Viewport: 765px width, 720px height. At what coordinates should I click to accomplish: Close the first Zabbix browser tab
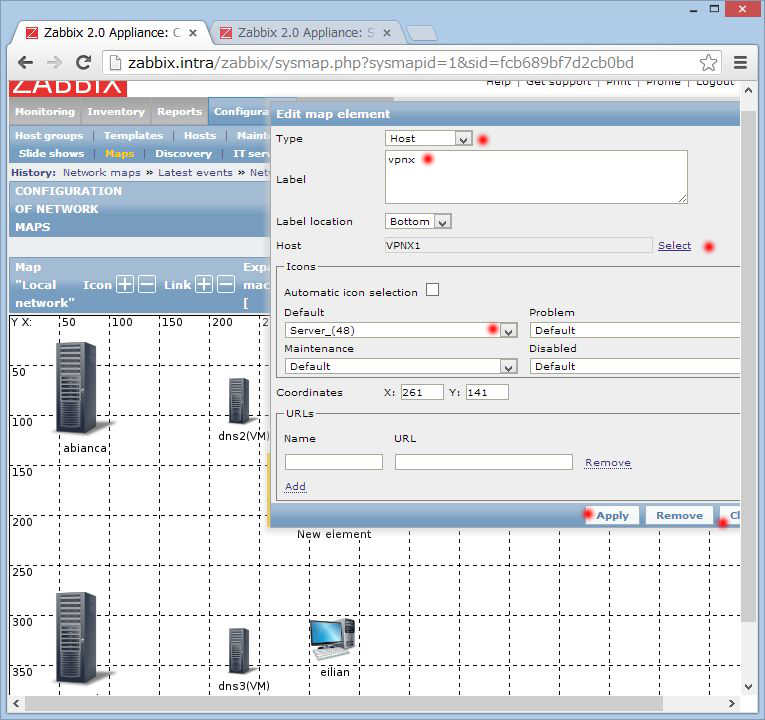(x=193, y=33)
